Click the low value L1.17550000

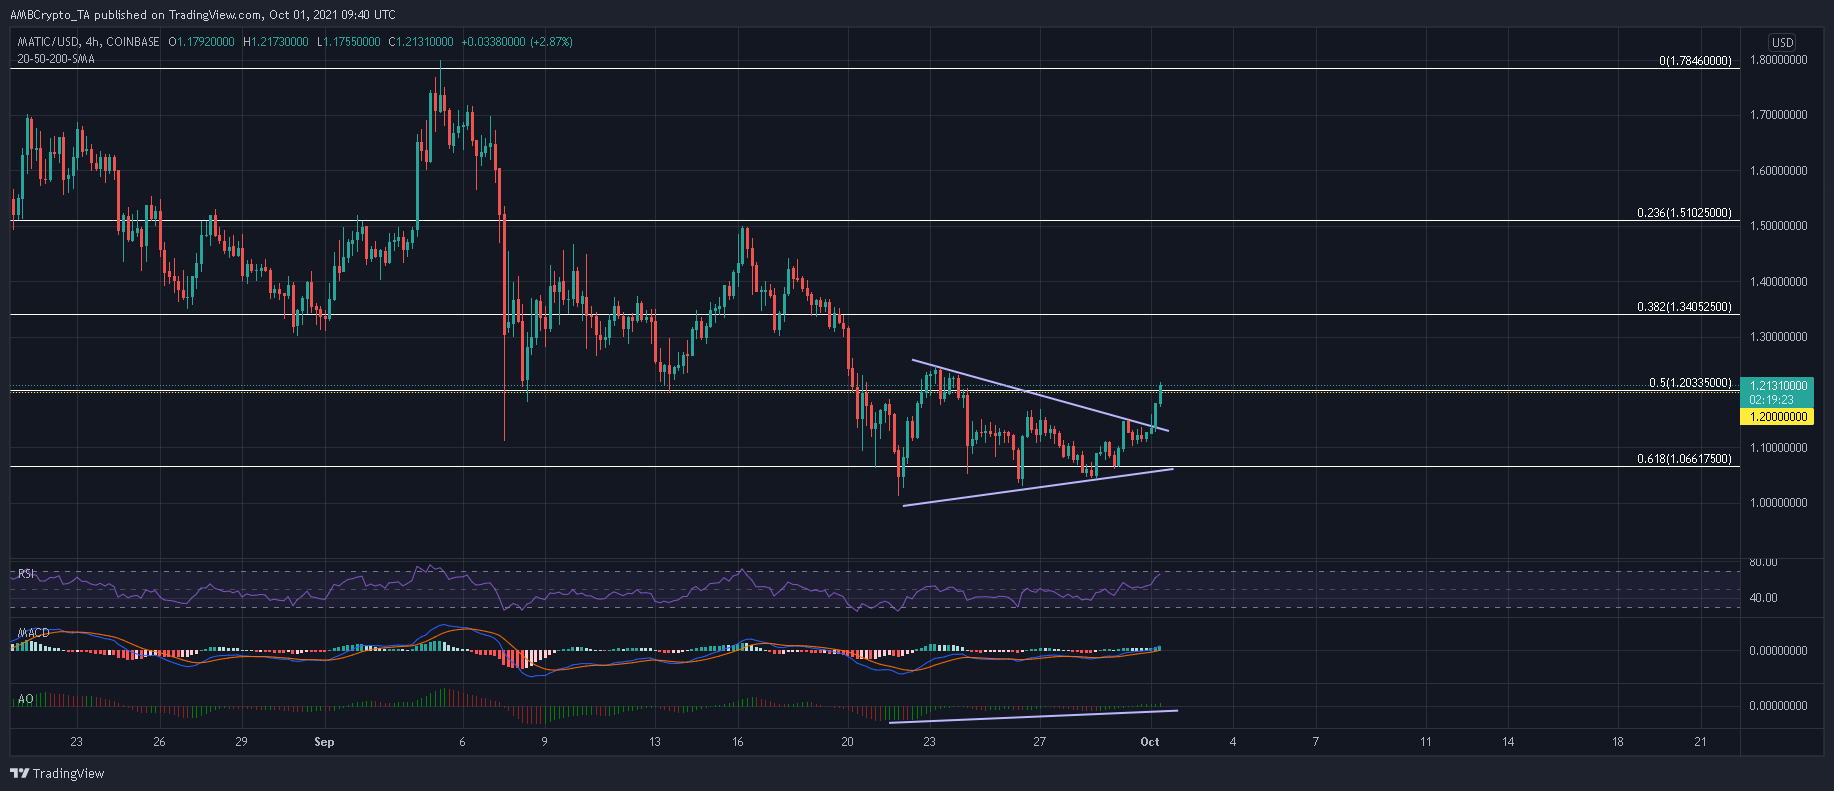pos(348,42)
